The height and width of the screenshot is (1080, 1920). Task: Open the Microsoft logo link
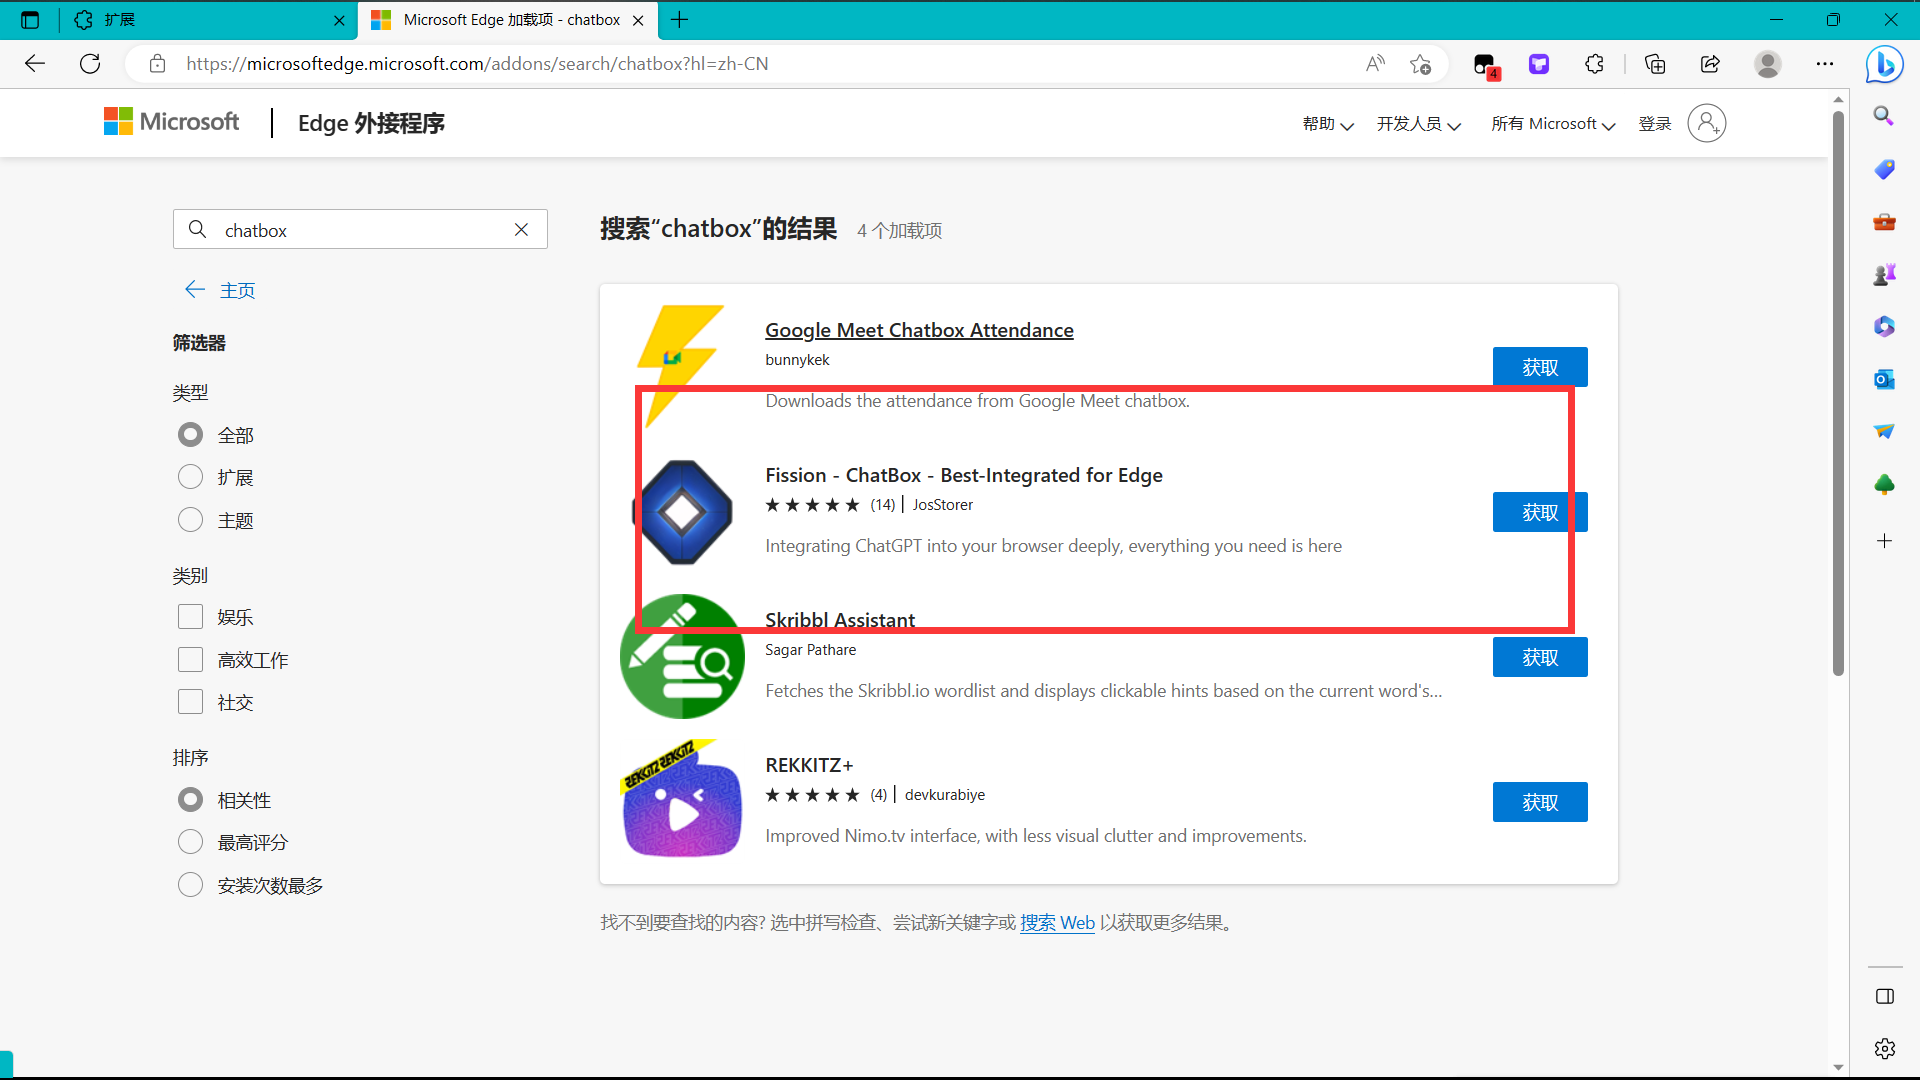tap(172, 122)
